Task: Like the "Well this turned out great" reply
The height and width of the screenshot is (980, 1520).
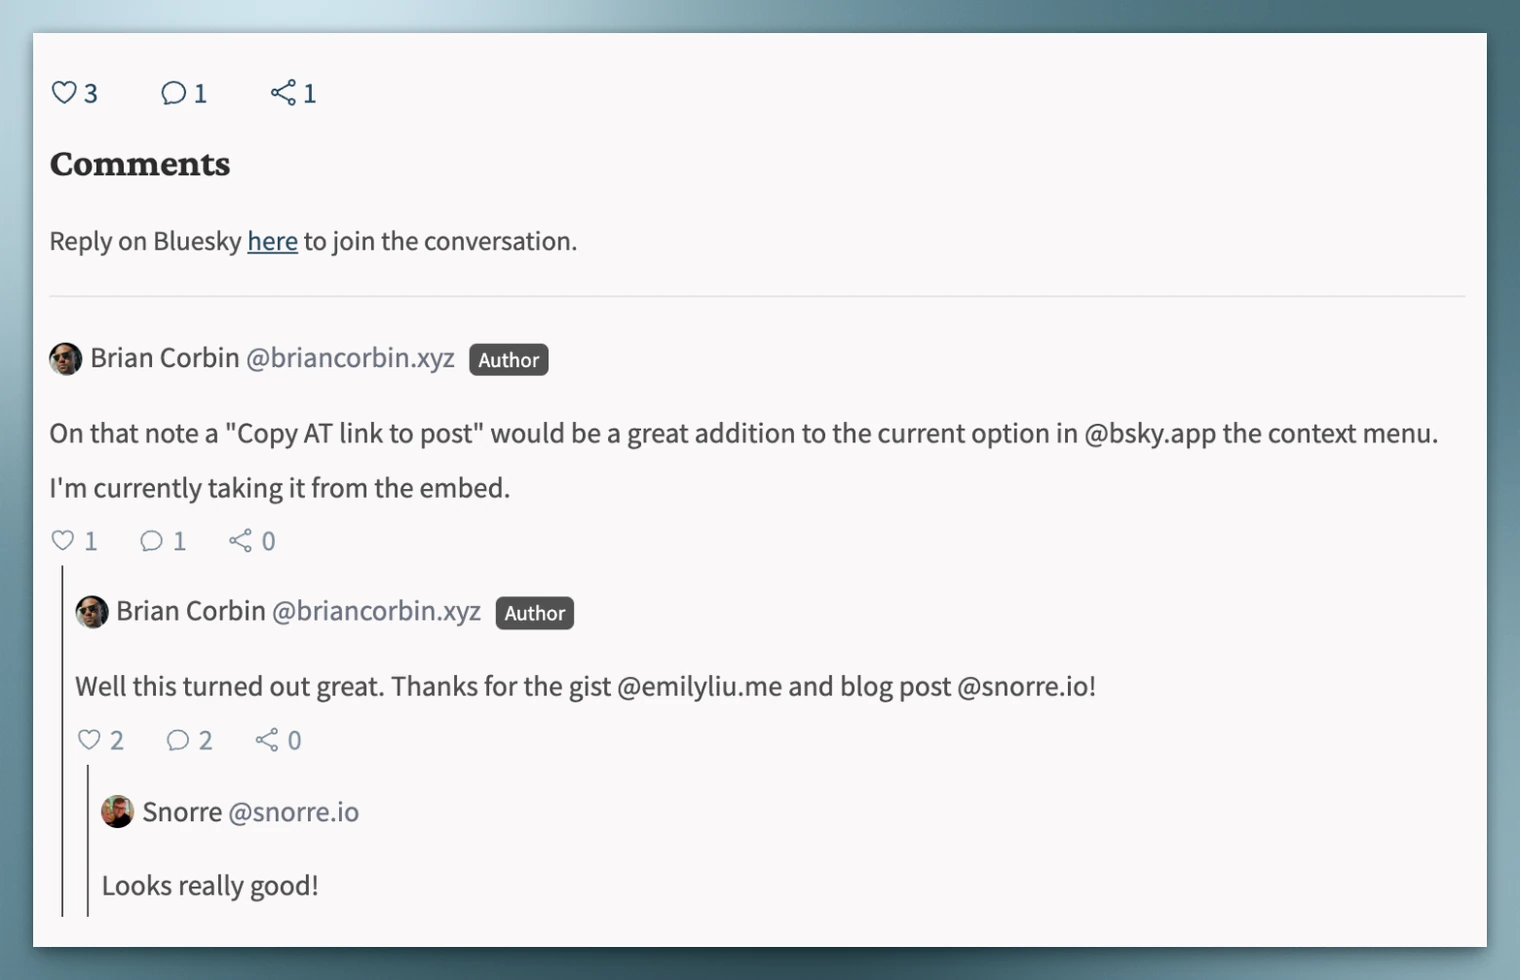Action: coord(89,740)
